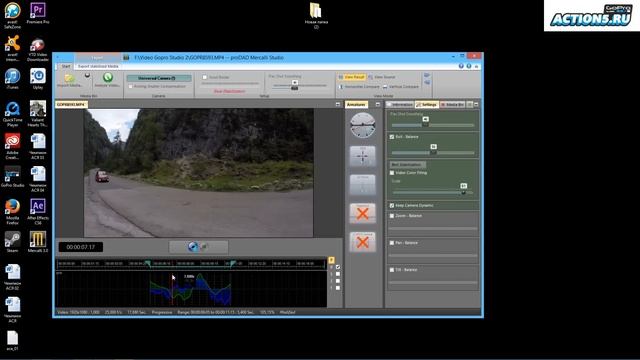Toggle the Keep Camera Dynamic checkbox
This screenshot has width=640, height=360.
click(392, 205)
